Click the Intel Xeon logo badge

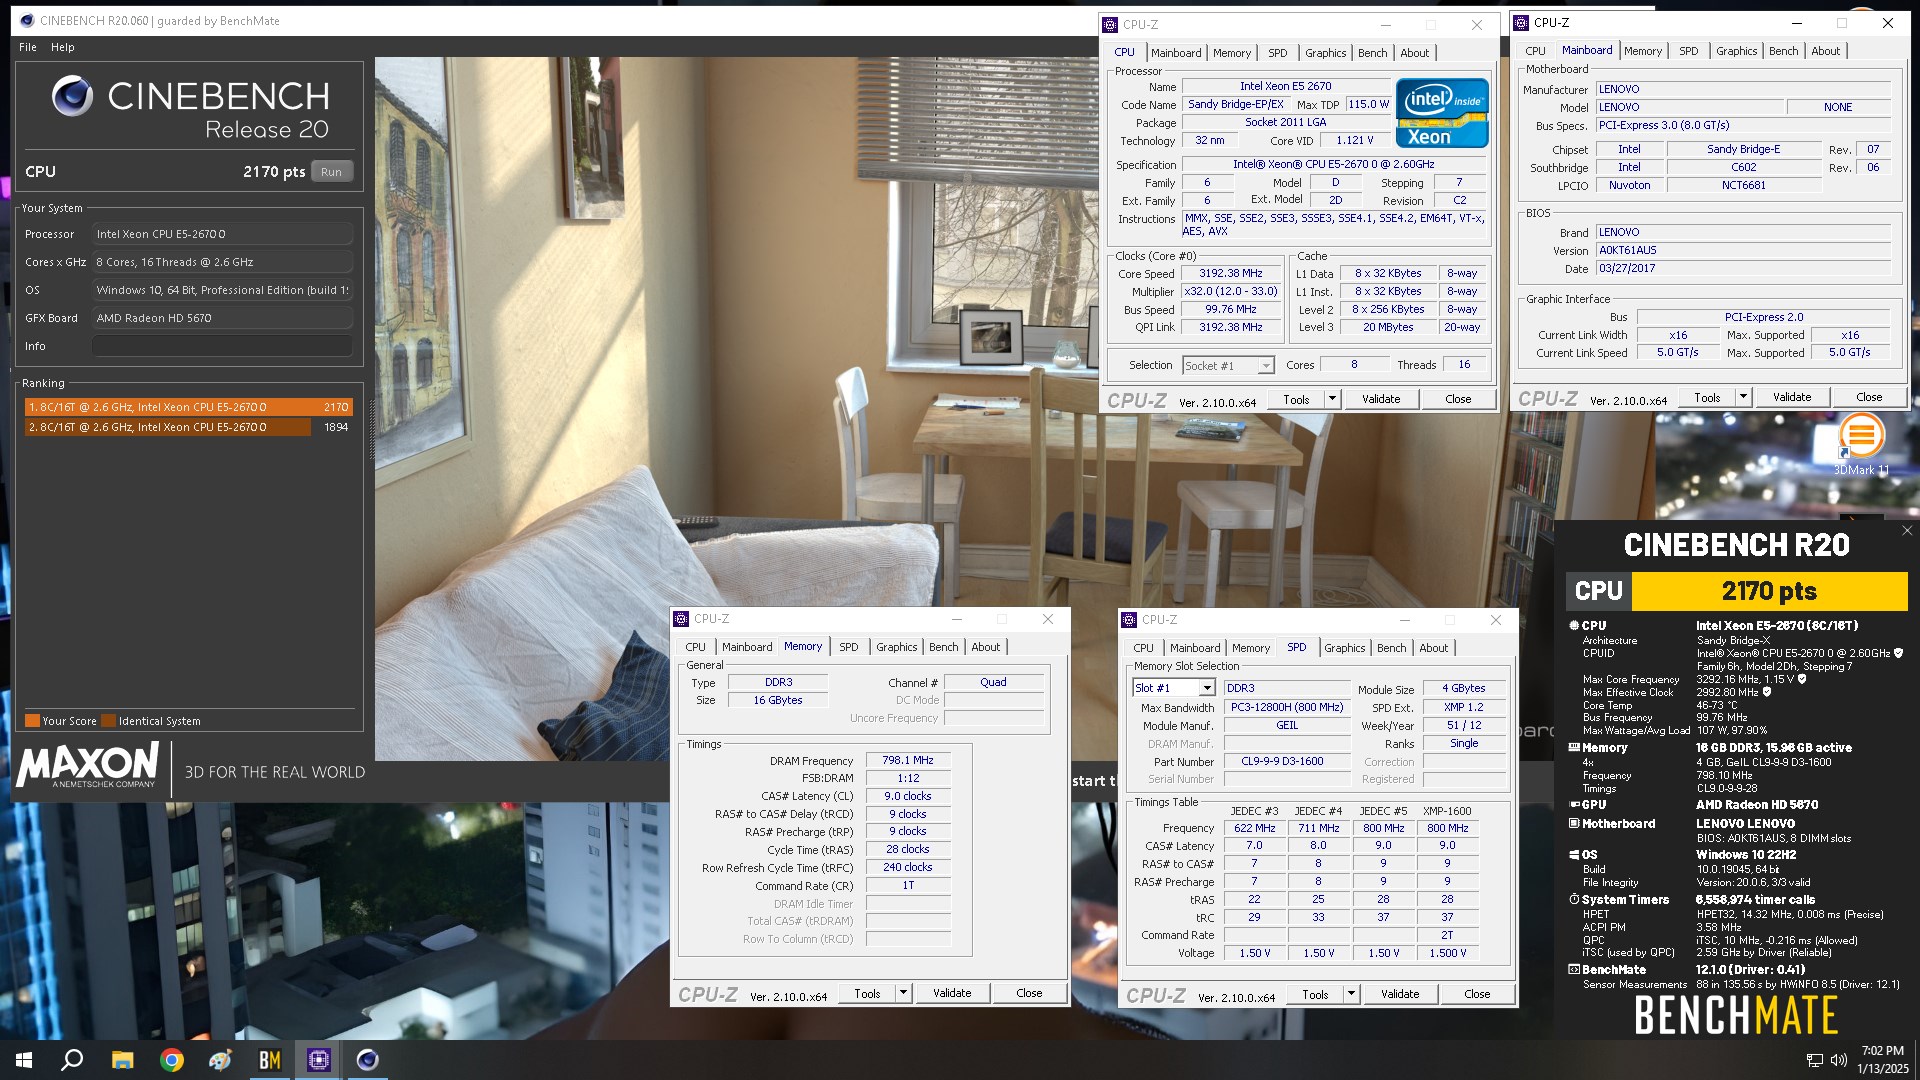click(1441, 113)
